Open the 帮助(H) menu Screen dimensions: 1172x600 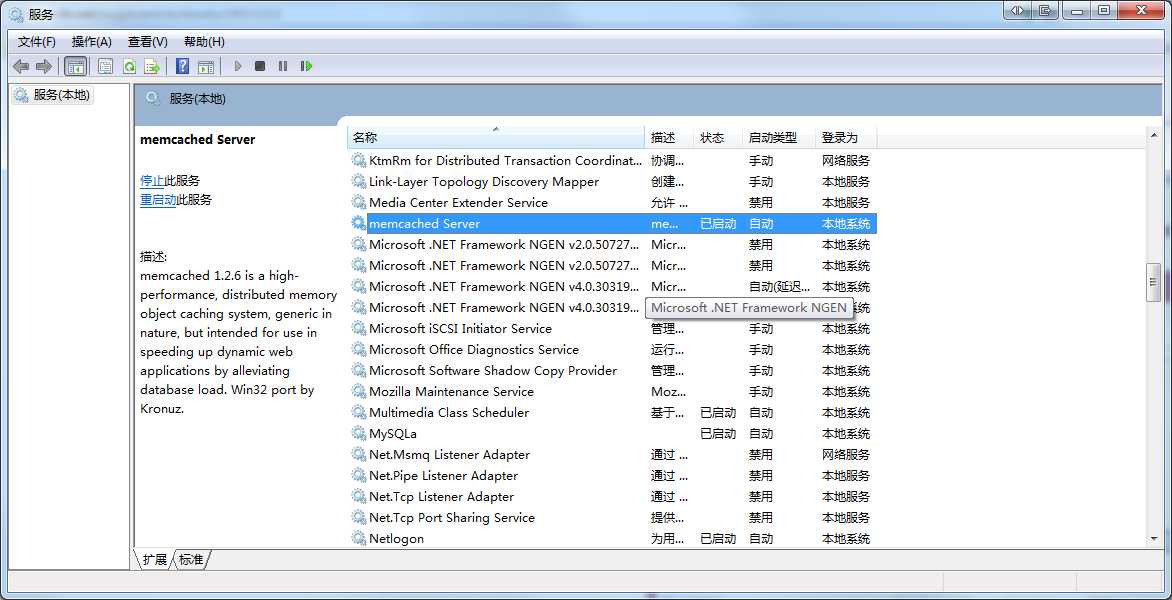click(204, 42)
